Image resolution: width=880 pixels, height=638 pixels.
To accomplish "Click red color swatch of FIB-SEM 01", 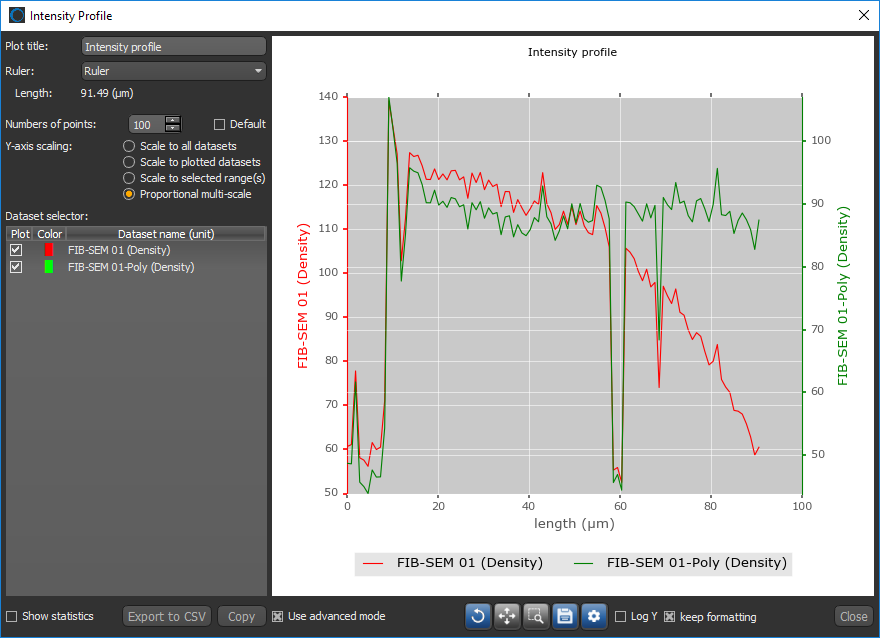I will pyautogui.click(x=49, y=250).
